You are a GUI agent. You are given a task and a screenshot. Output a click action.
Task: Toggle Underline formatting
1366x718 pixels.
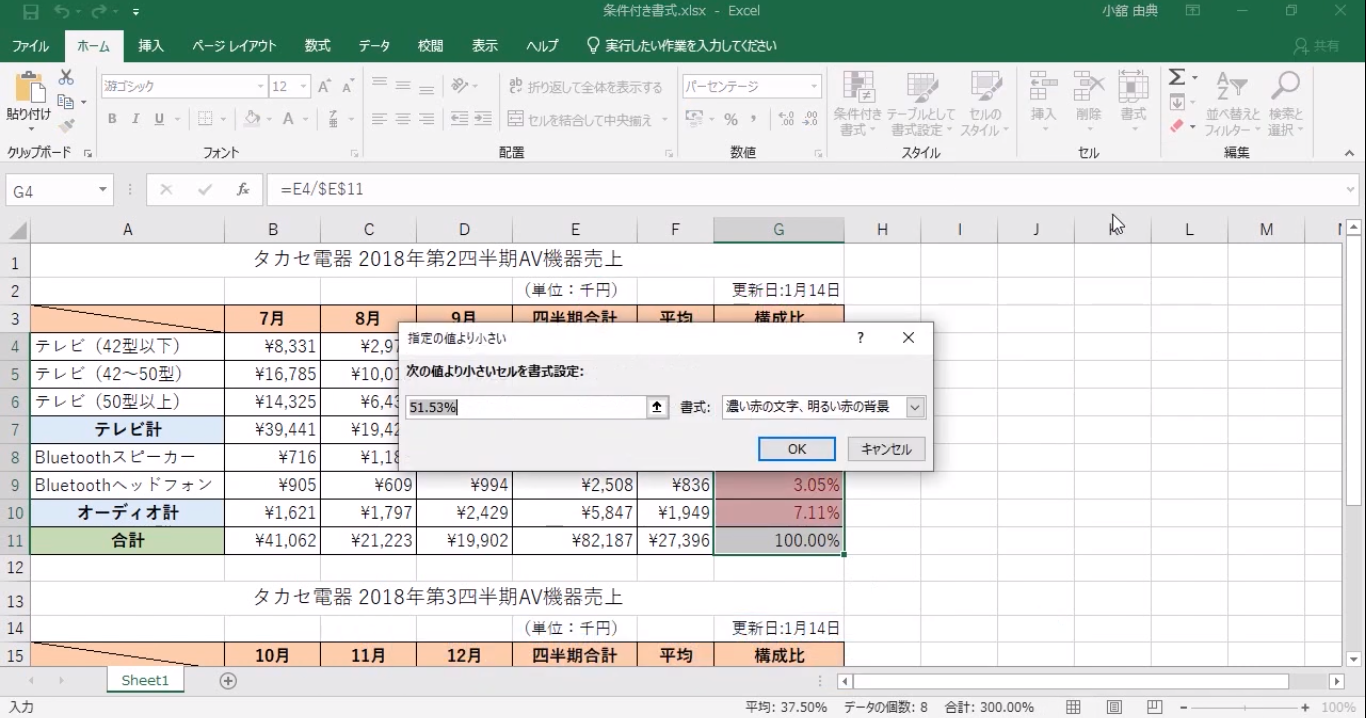(x=159, y=119)
